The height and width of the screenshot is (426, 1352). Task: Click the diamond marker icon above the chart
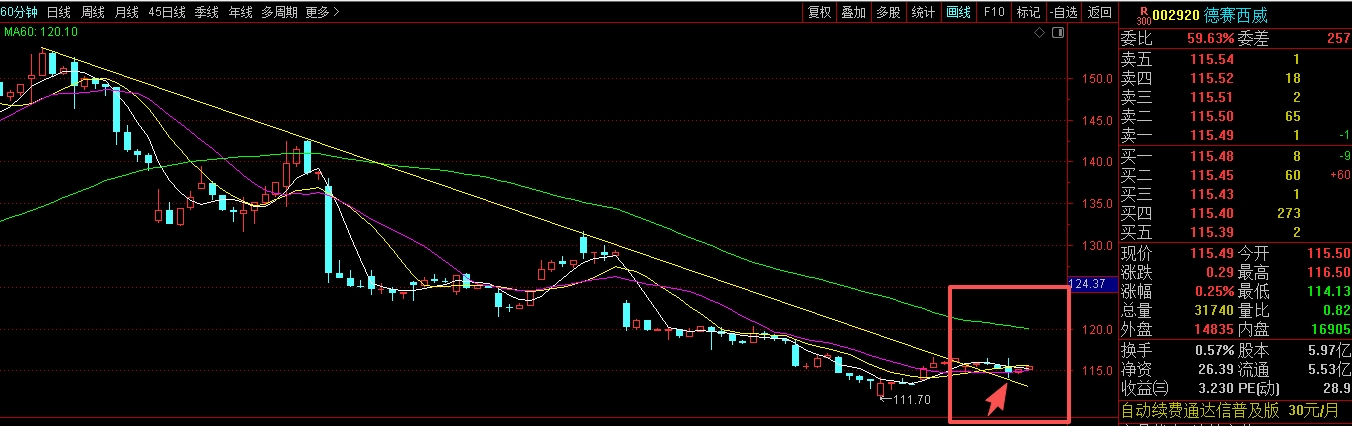point(1040,33)
